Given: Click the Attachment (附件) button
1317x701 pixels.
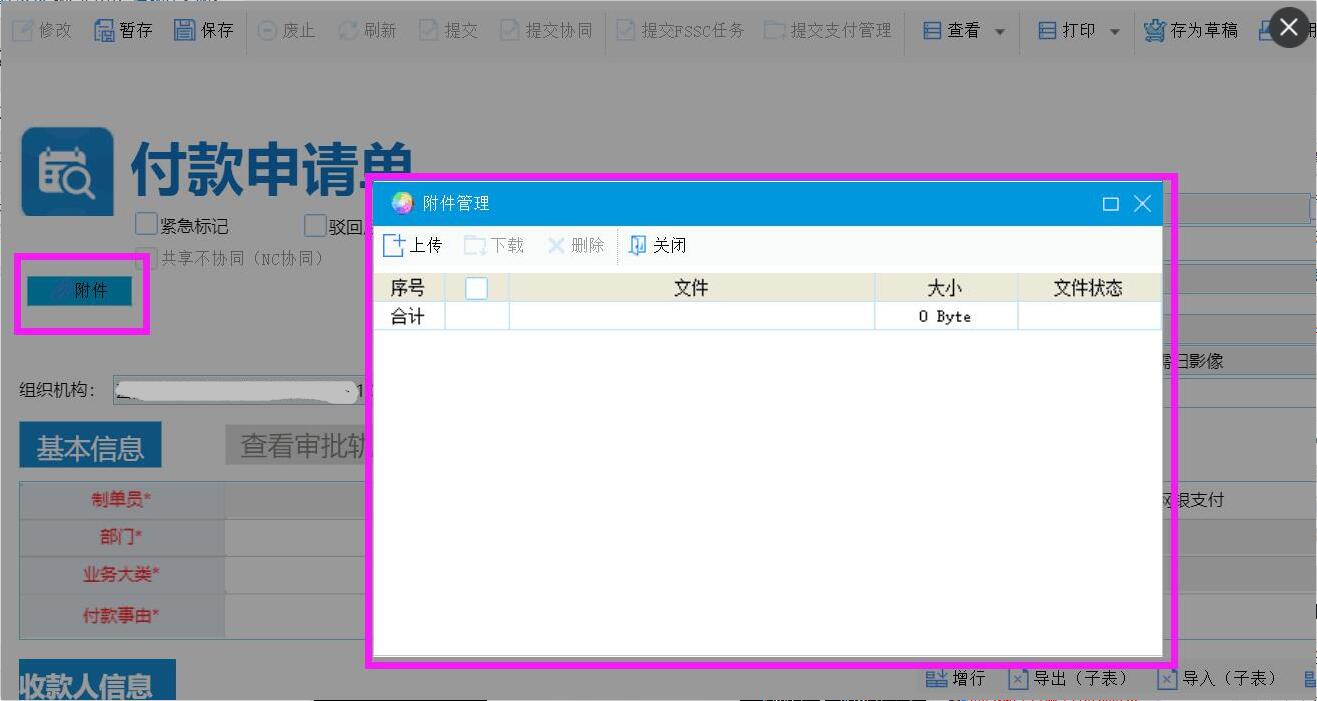Looking at the screenshot, I should tap(80, 291).
